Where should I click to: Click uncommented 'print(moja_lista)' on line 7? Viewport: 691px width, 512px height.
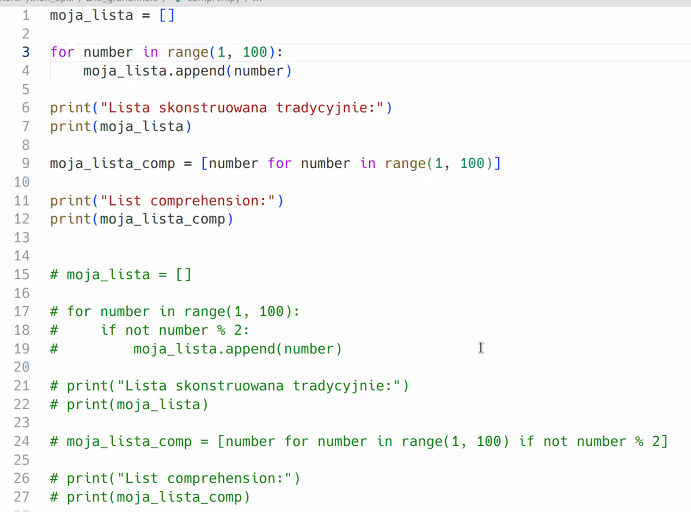120,126
